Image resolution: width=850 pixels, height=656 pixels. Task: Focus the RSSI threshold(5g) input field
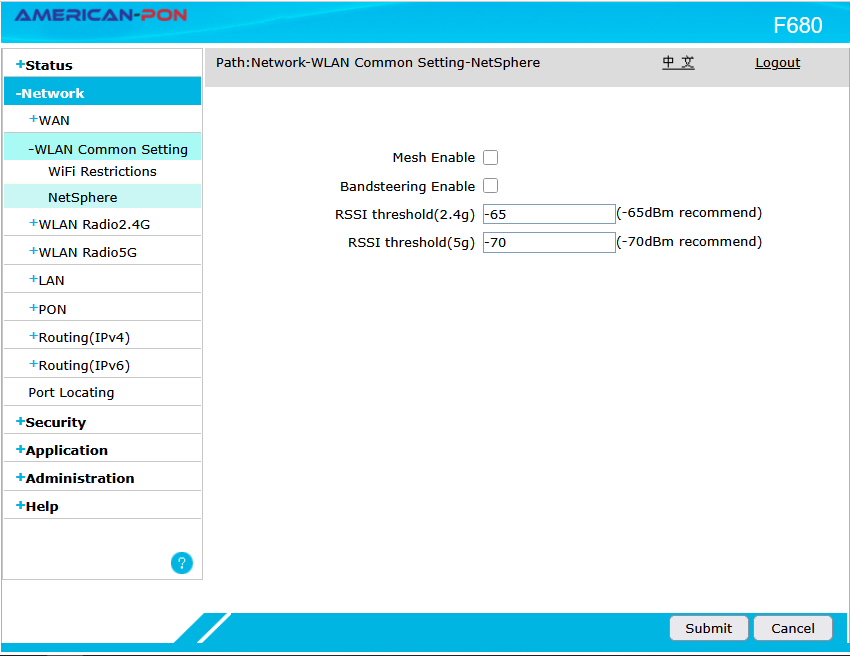548,242
